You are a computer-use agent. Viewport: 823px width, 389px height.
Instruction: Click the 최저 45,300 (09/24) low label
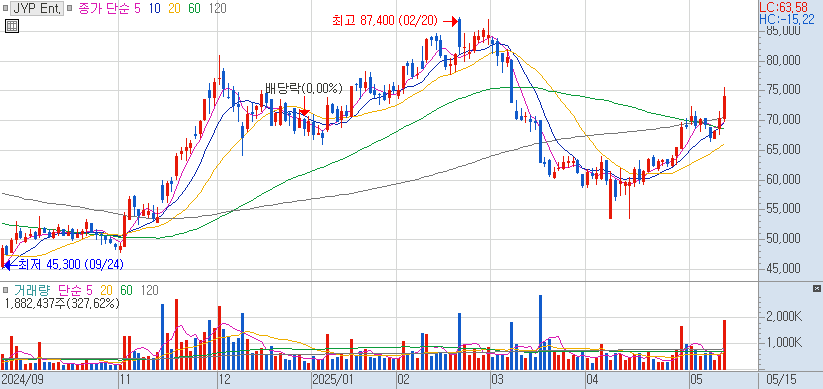71,265
